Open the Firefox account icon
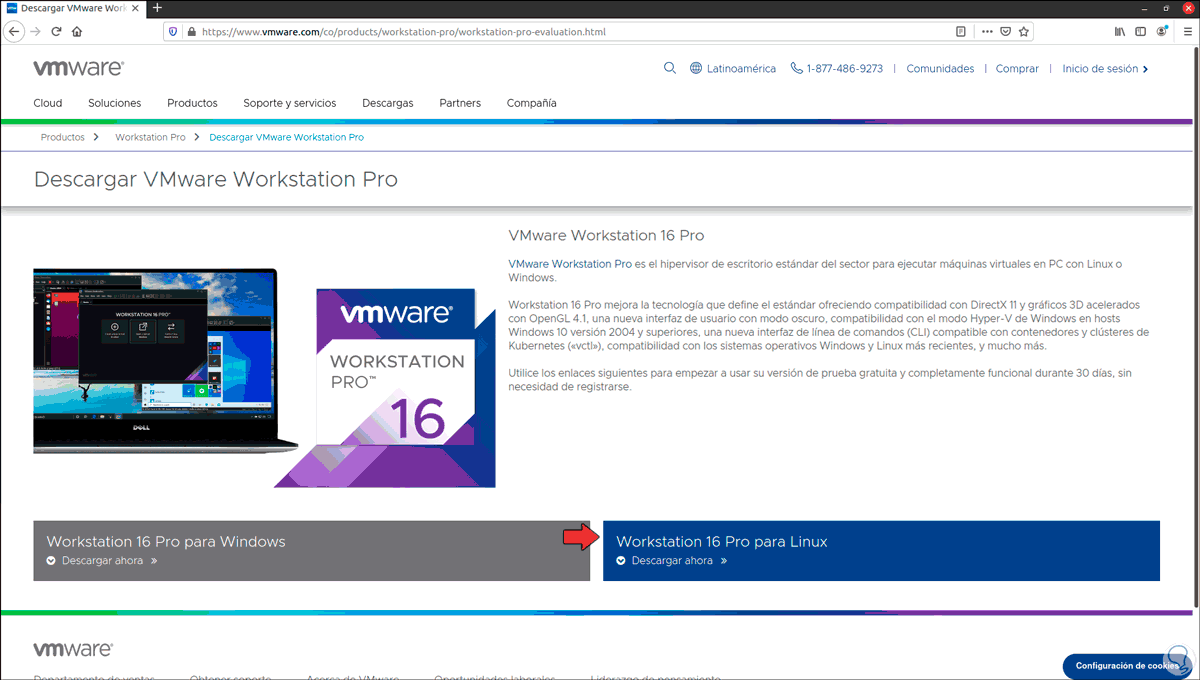The image size is (1200, 680). pyautogui.click(x=1162, y=31)
